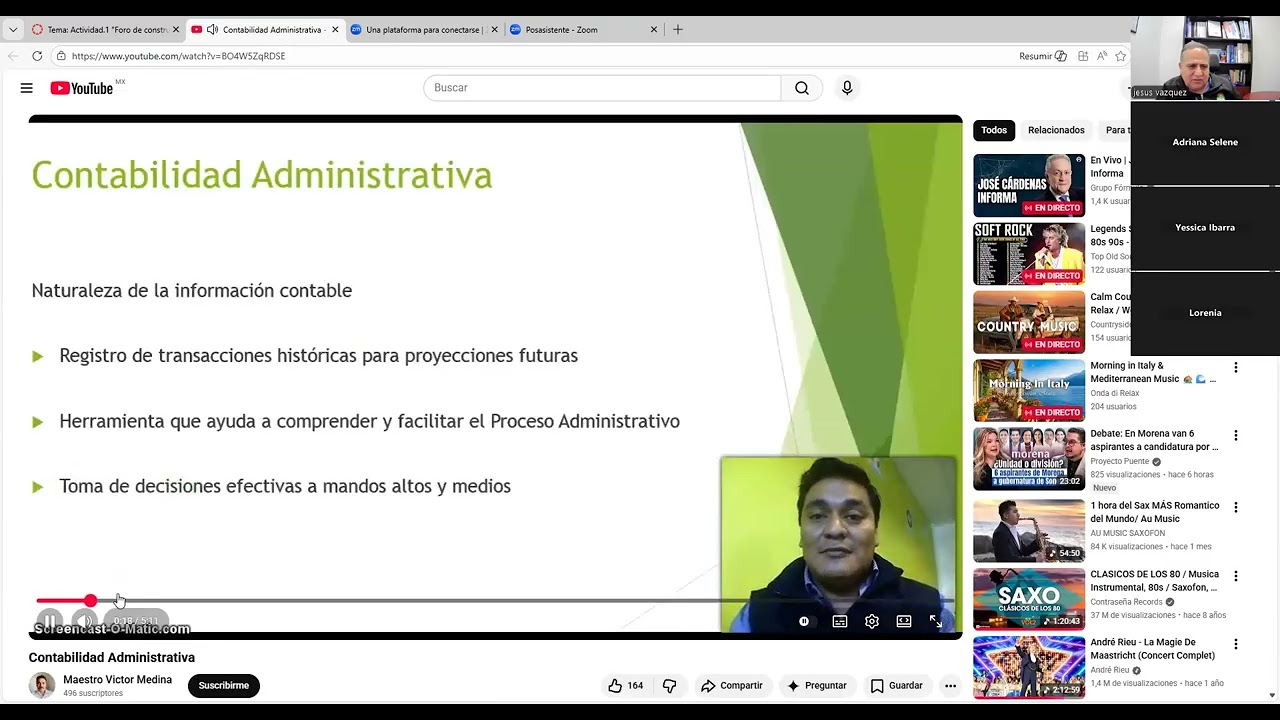1280x720 pixels.
Task: Switch to the Contabilidad Administrativa browser tab
Action: coord(265,30)
